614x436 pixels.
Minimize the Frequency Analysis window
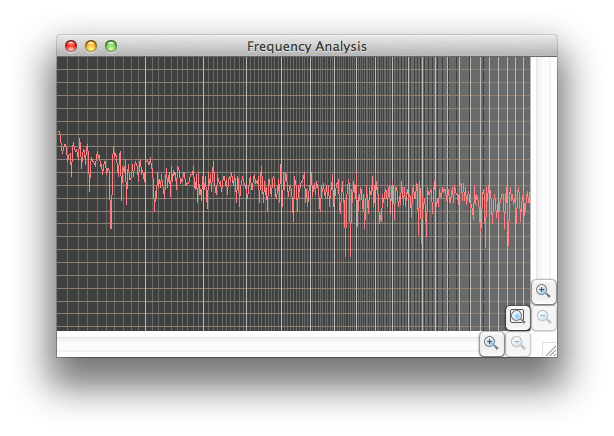tap(91, 46)
